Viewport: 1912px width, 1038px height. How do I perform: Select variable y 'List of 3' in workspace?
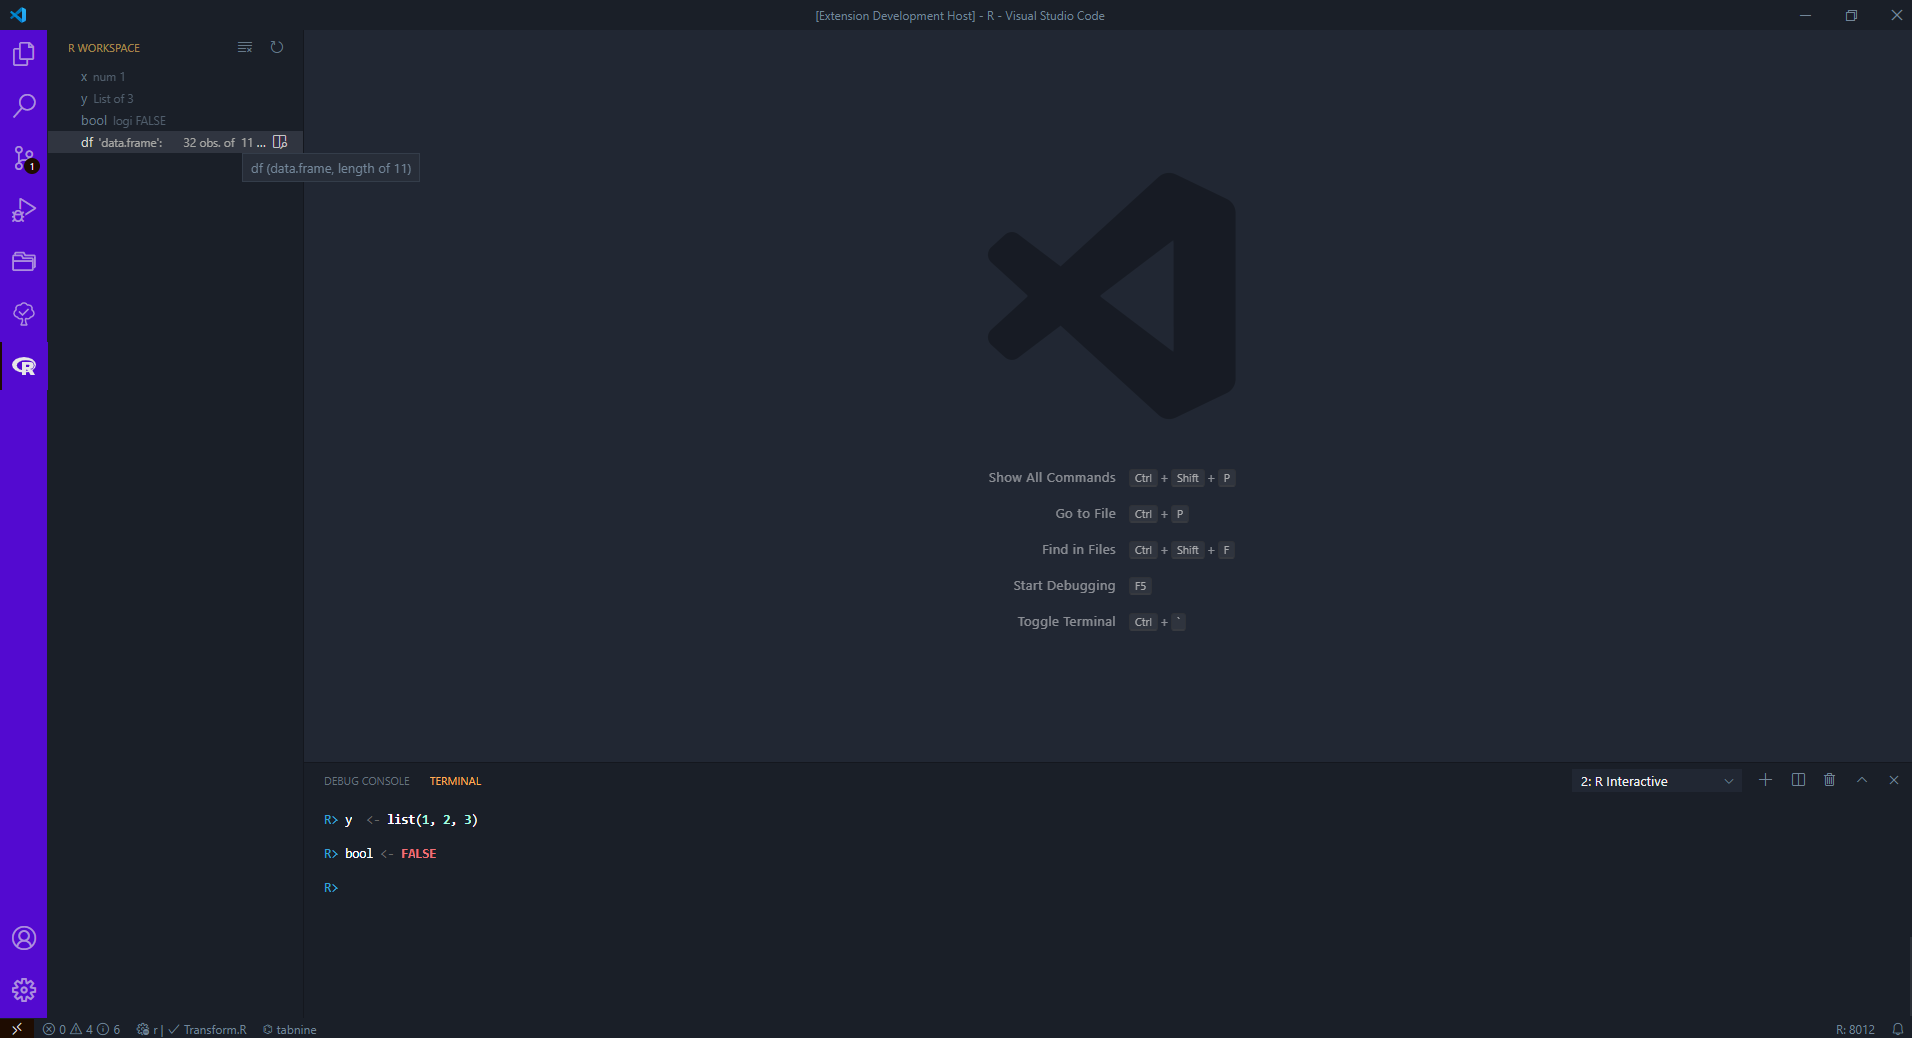point(175,99)
